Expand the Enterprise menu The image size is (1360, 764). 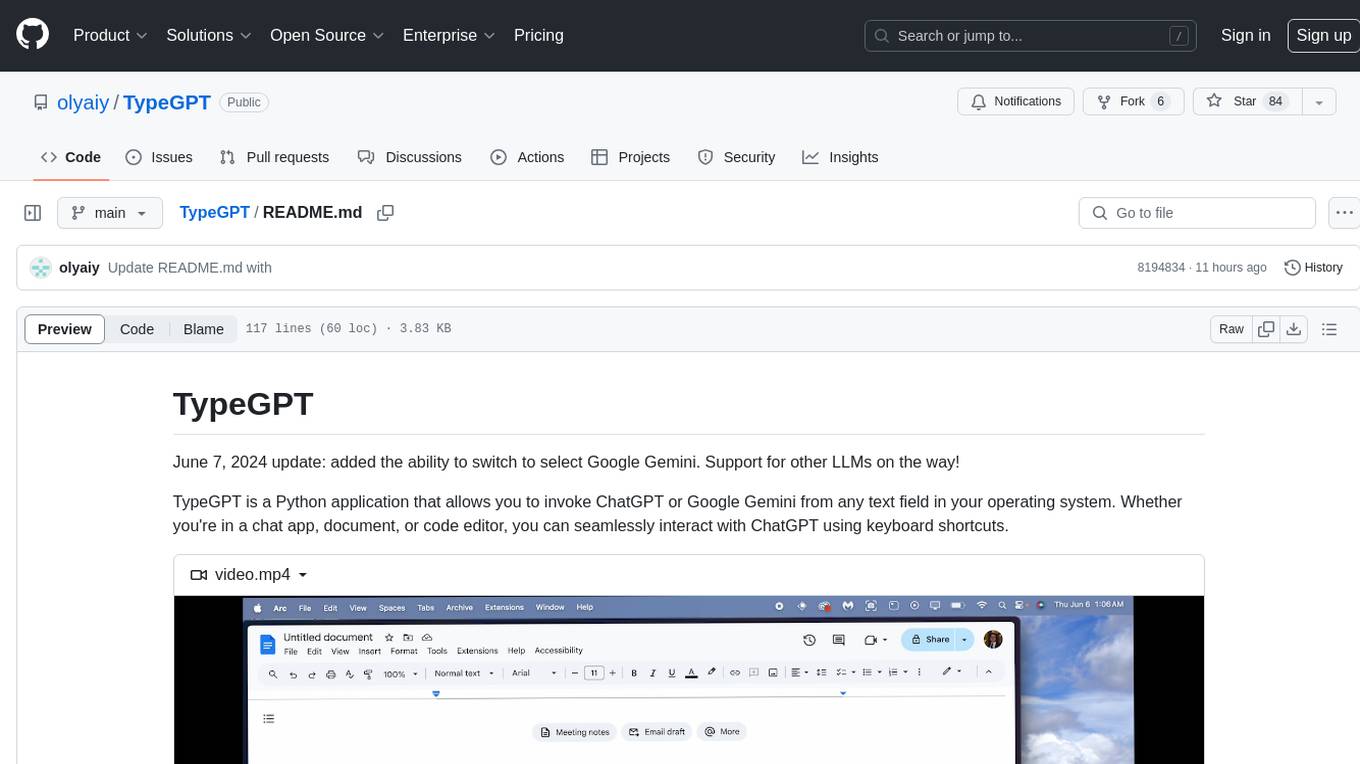coord(449,35)
